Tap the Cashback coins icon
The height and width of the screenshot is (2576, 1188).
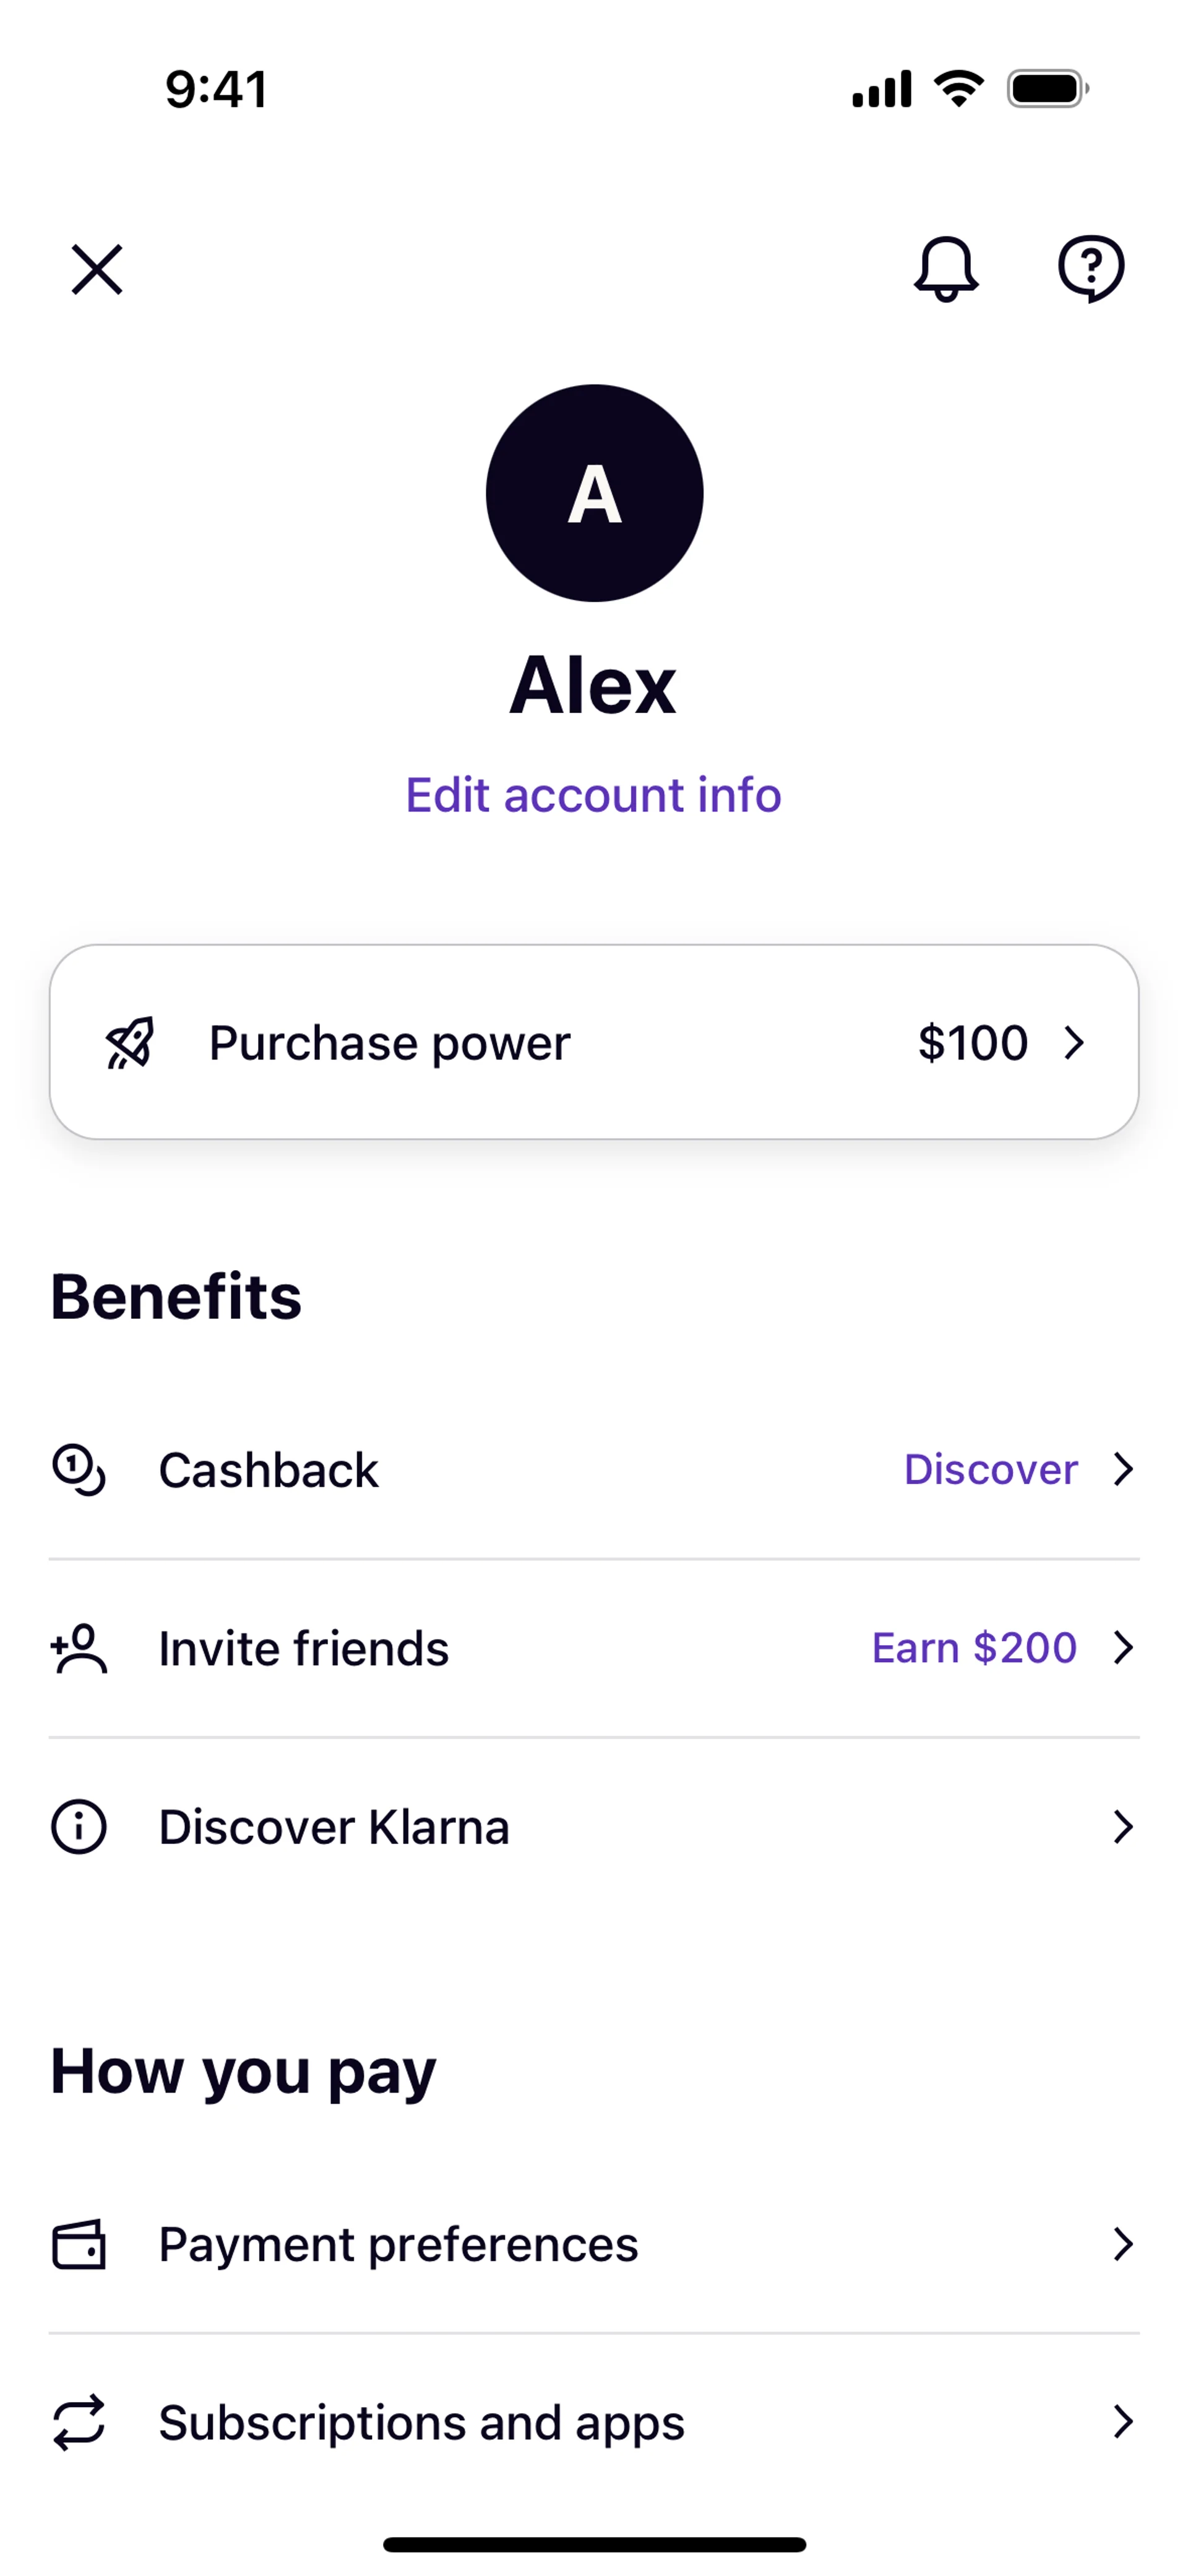tap(78, 1470)
